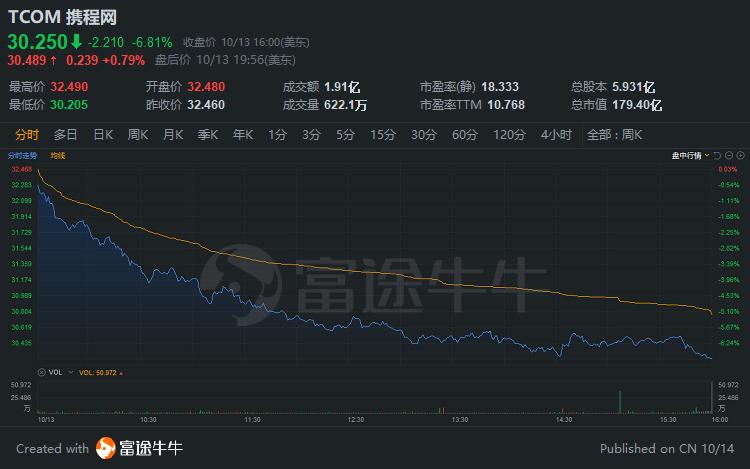
Task: Toggle the 均线 average line legend
Action: pyautogui.click(x=58, y=155)
